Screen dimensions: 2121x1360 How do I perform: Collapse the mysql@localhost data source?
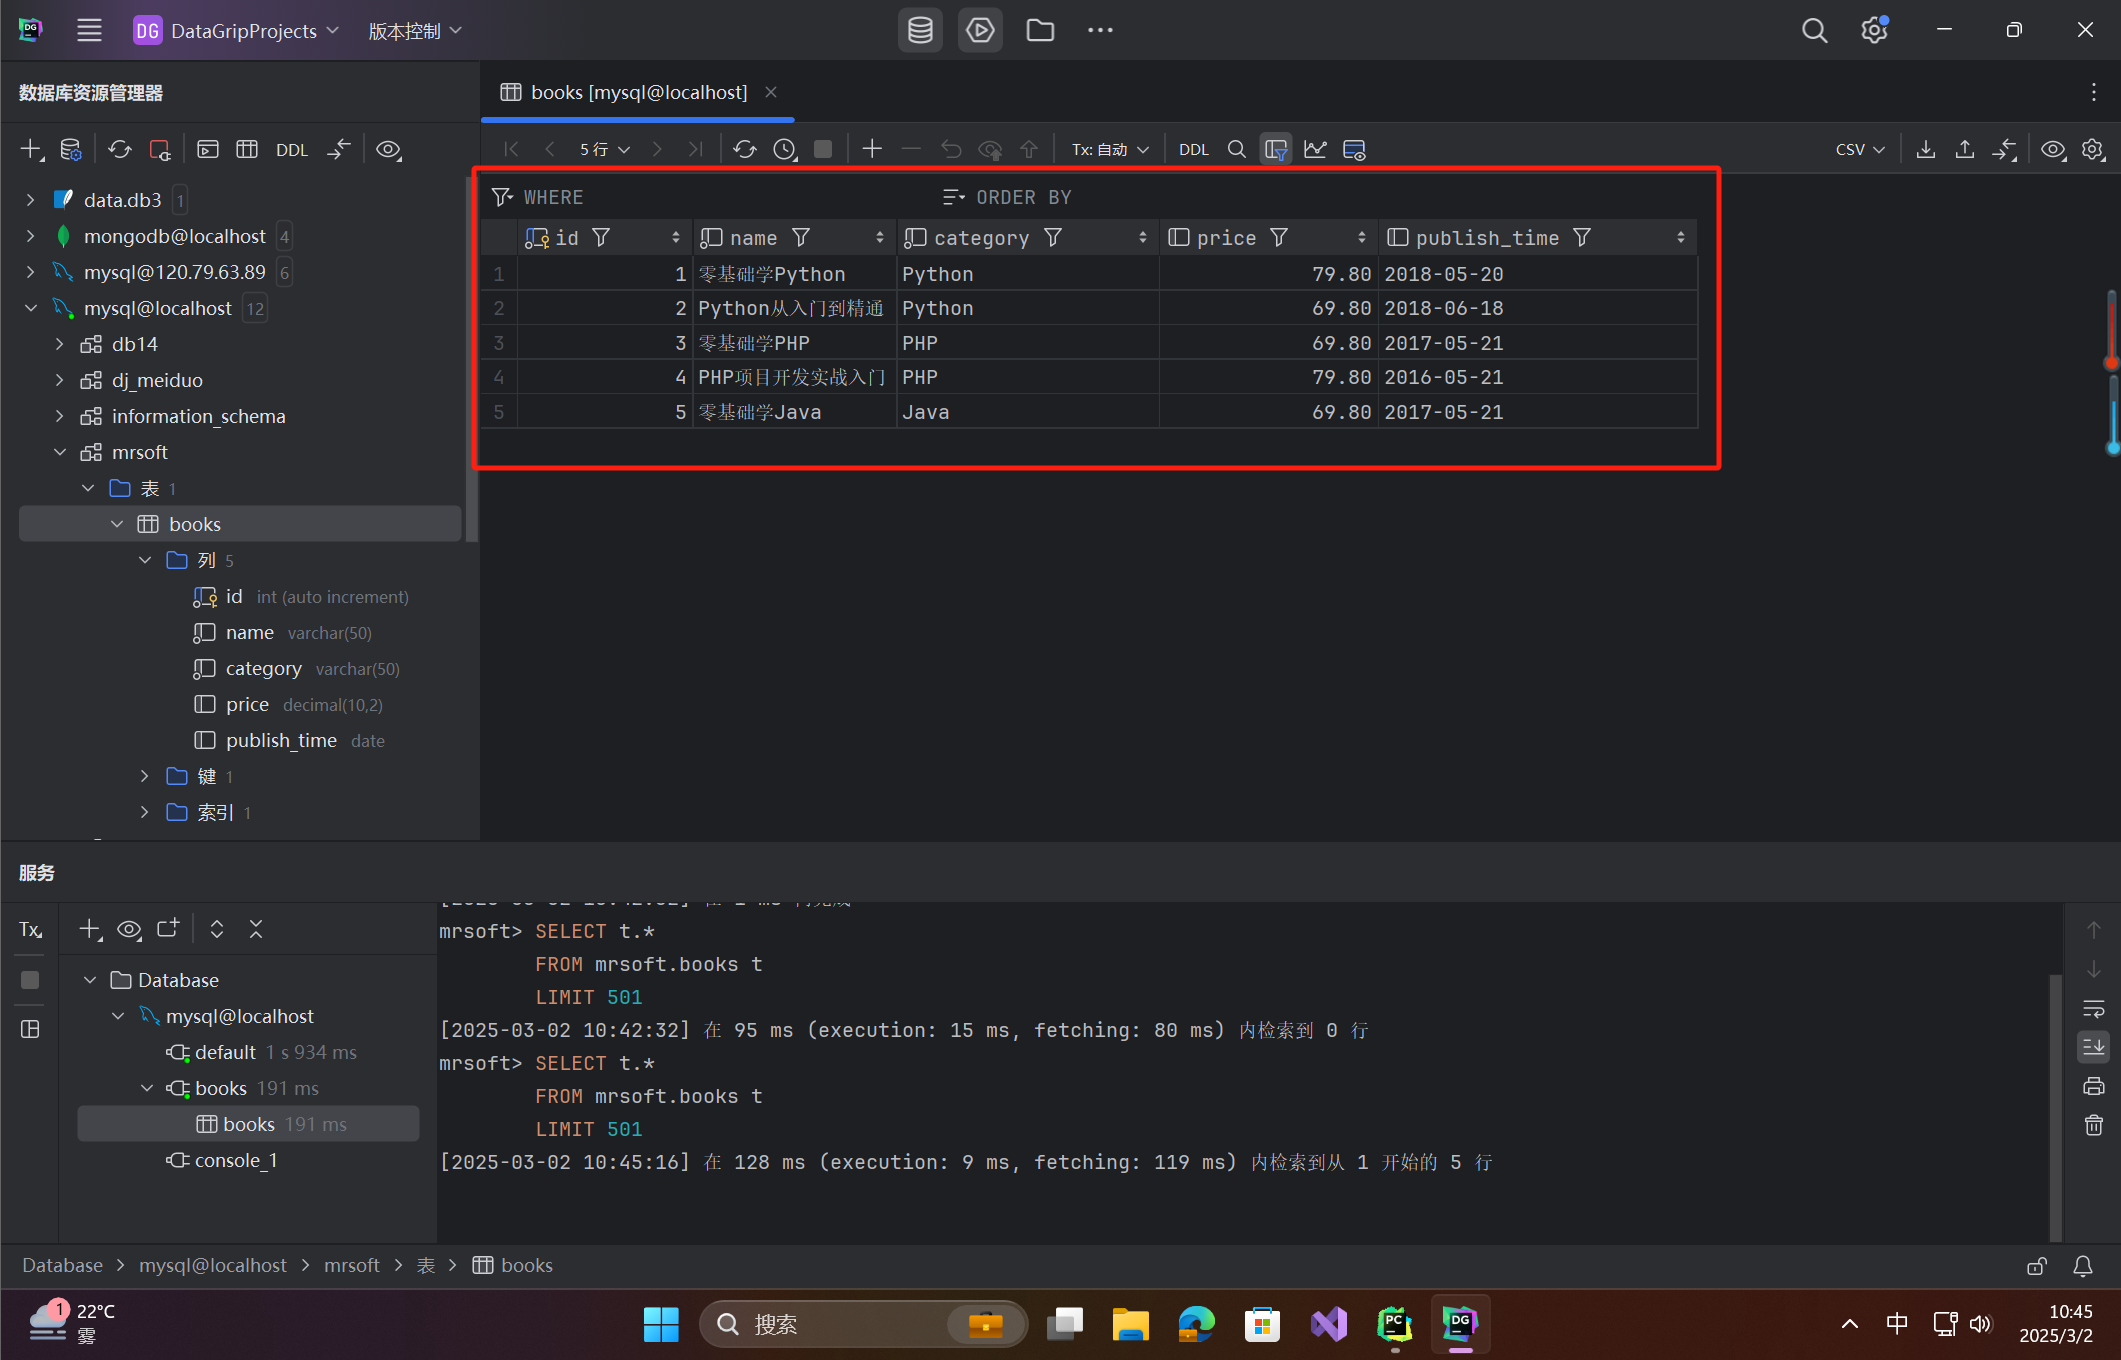click(x=30, y=308)
